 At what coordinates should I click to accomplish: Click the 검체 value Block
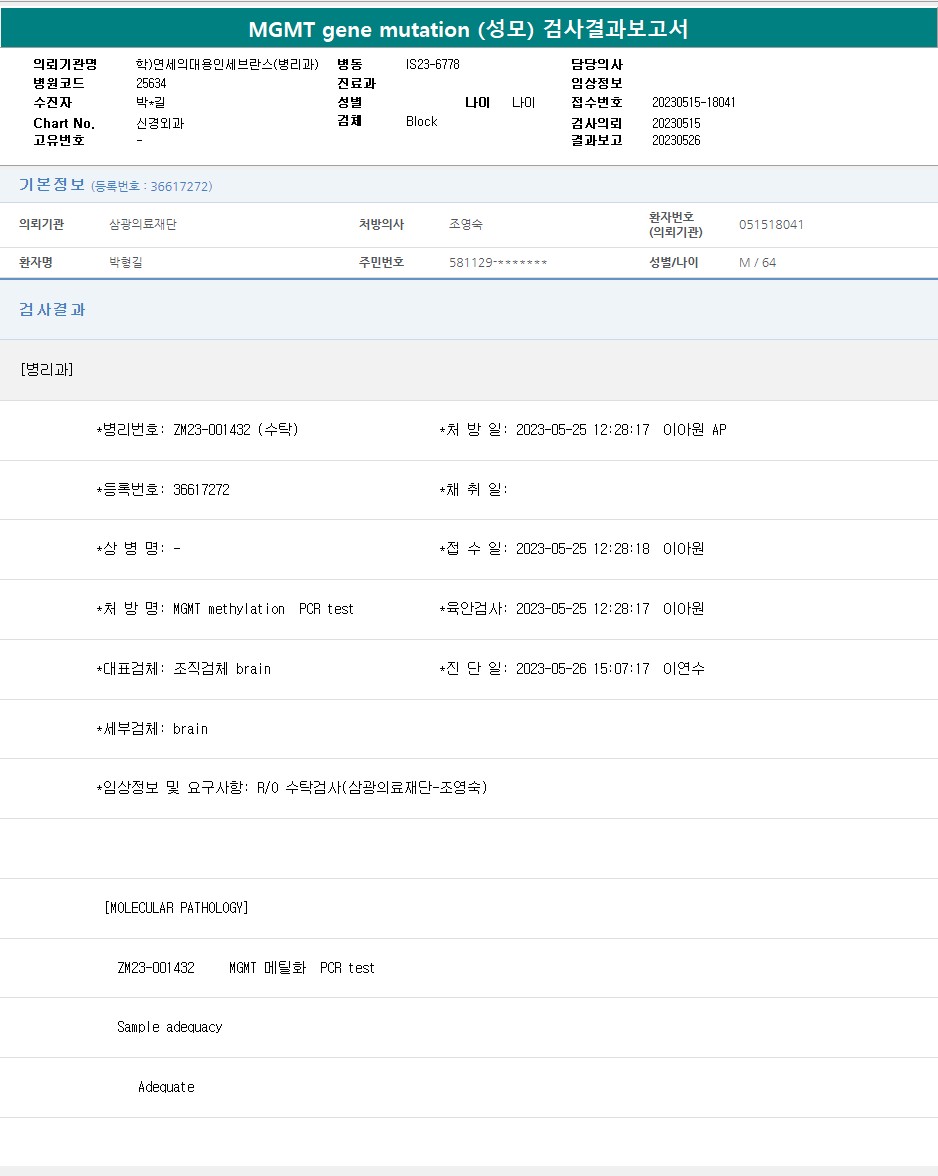[x=421, y=121]
